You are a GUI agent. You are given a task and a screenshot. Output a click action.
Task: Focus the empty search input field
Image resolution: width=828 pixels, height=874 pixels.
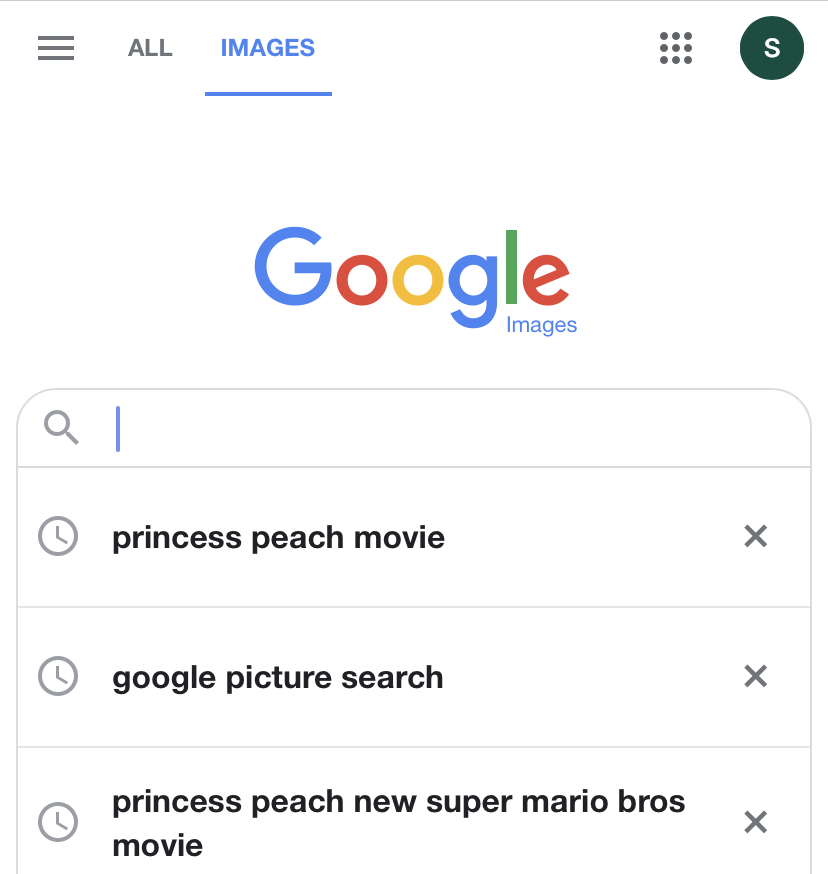(450, 428)
